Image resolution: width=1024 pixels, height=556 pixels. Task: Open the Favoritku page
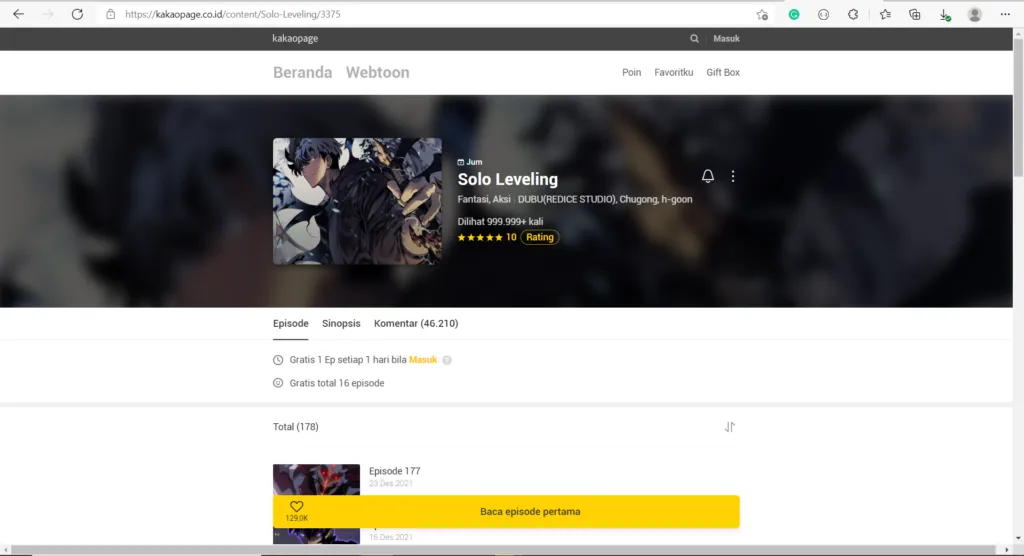pos(674,73)
